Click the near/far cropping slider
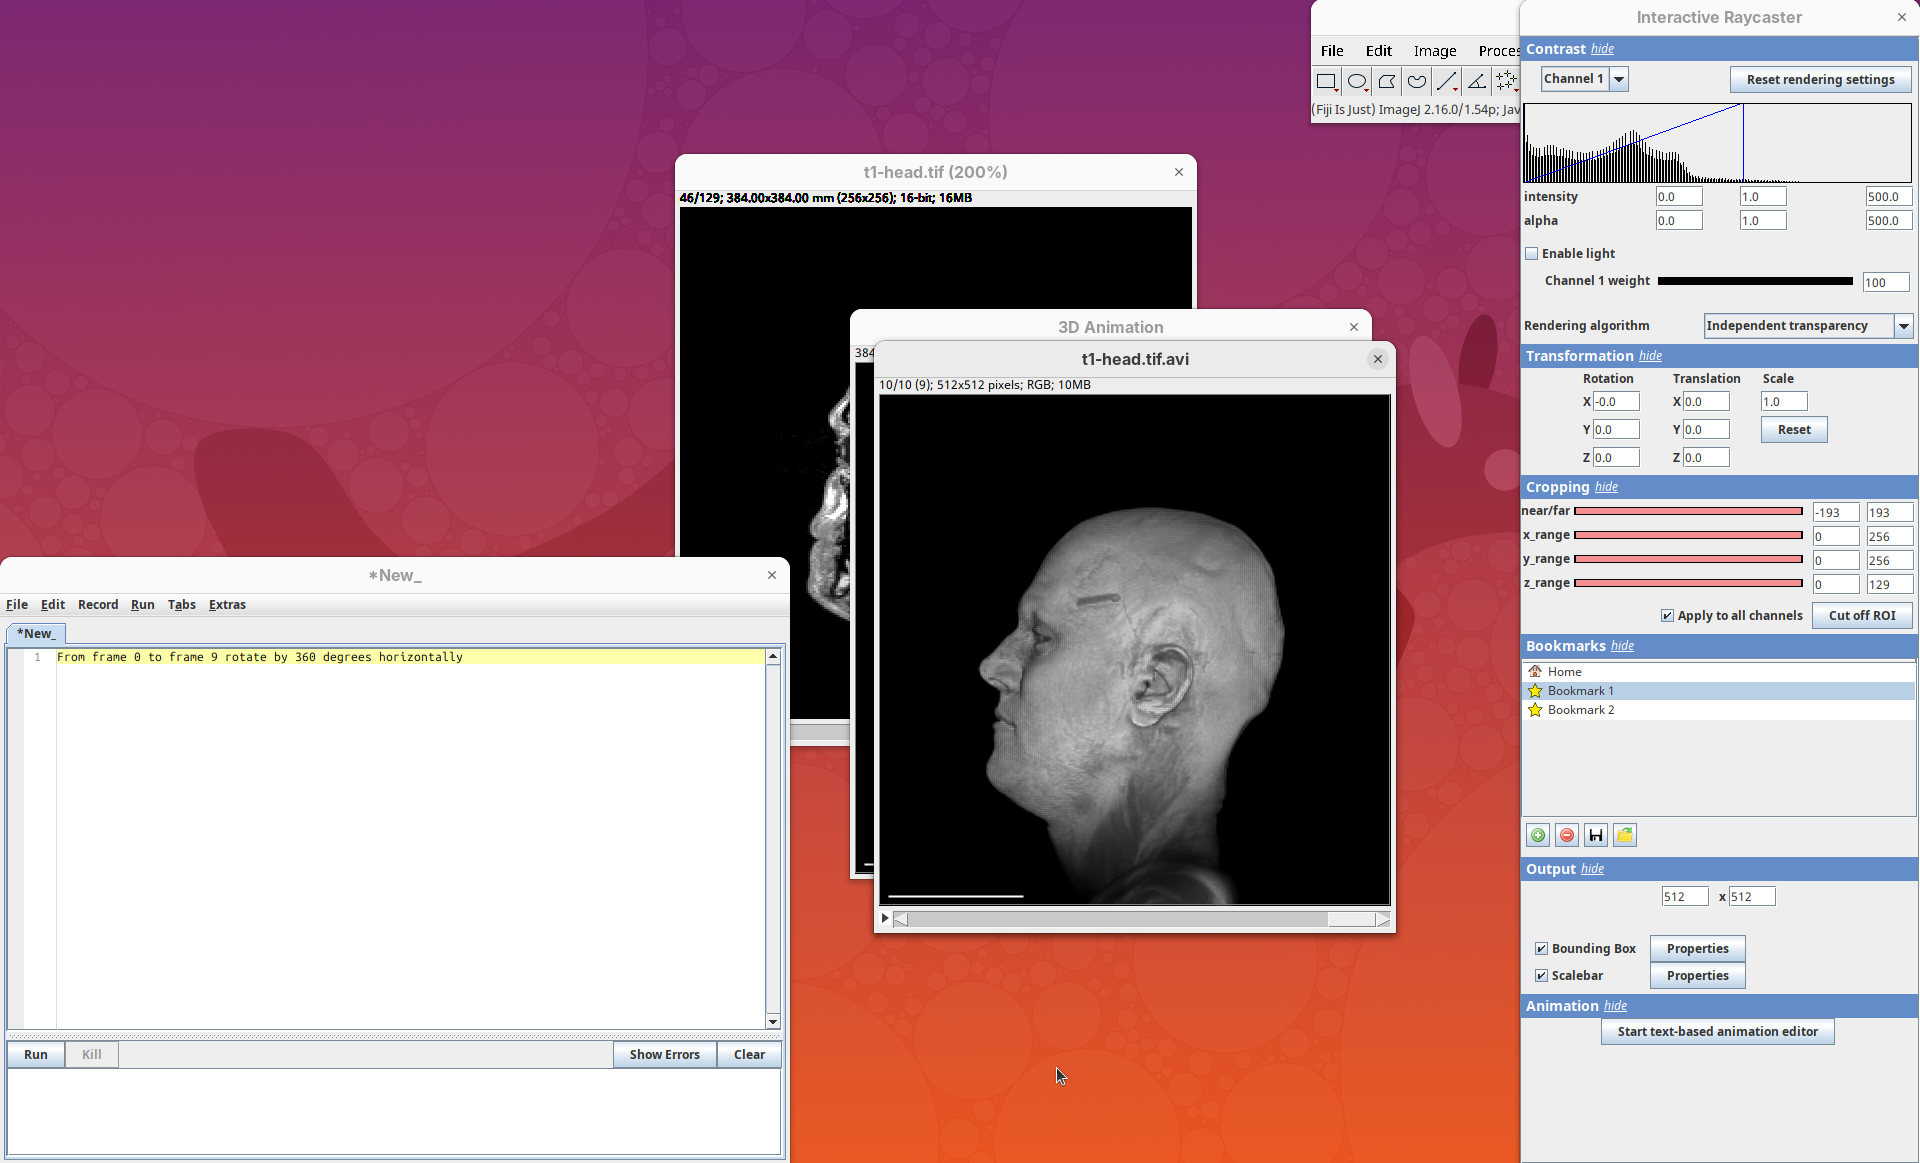 click(x=1688, y=511)
